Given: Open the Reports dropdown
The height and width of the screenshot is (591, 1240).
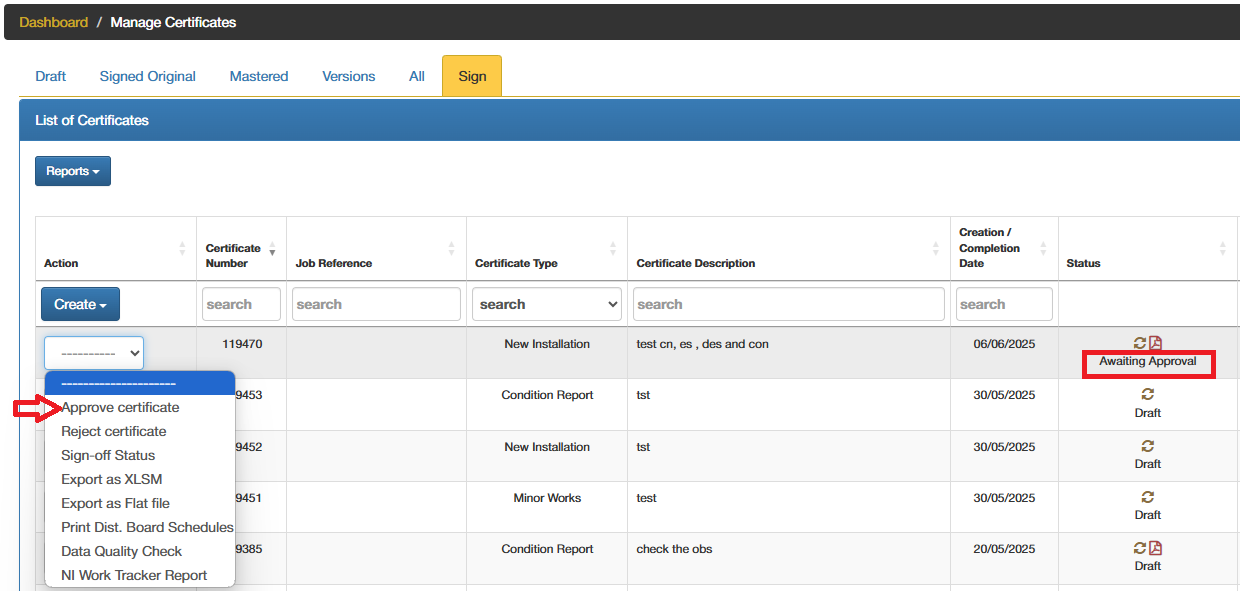Looking at the screenshot, I should [72, 170].
